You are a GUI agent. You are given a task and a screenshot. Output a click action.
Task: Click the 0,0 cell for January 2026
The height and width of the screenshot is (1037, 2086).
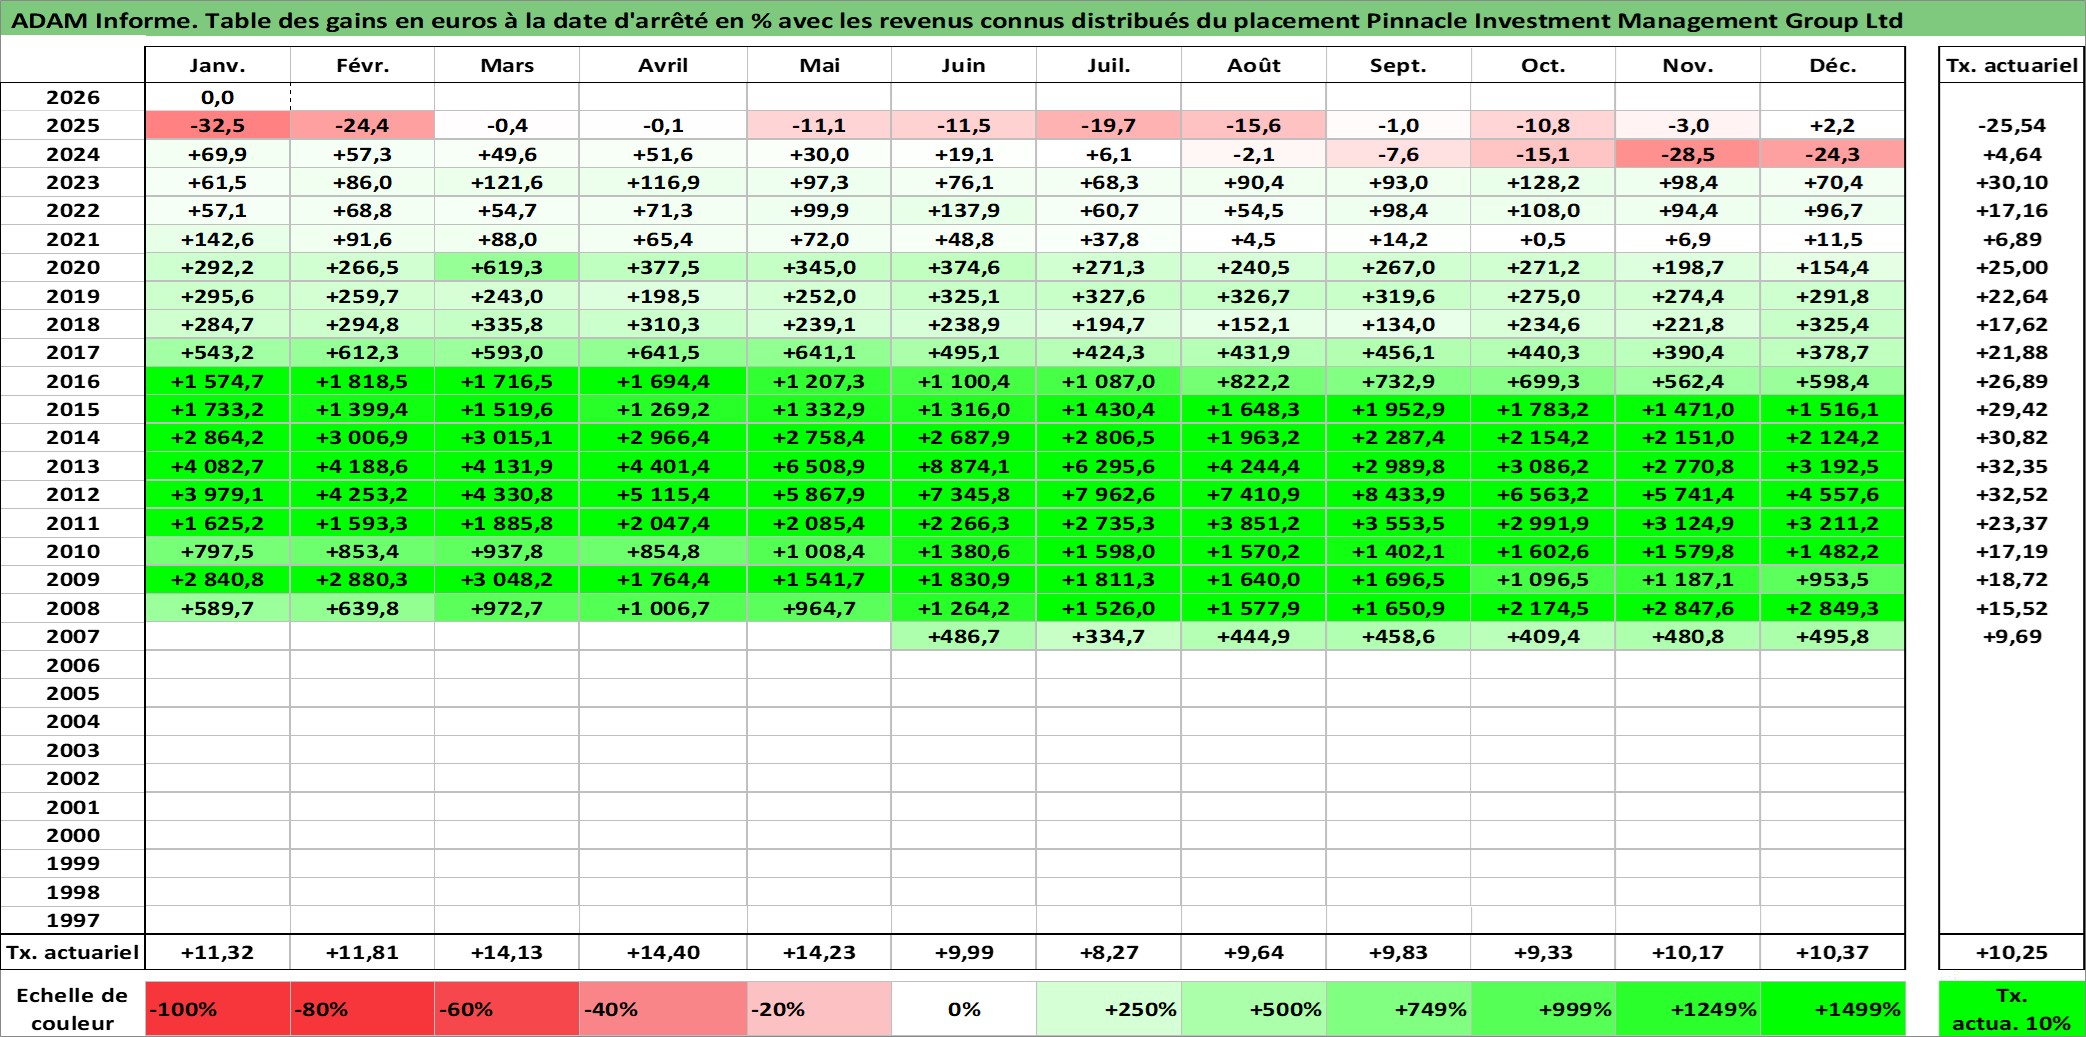pyautogui.click(x=217, y=97)
